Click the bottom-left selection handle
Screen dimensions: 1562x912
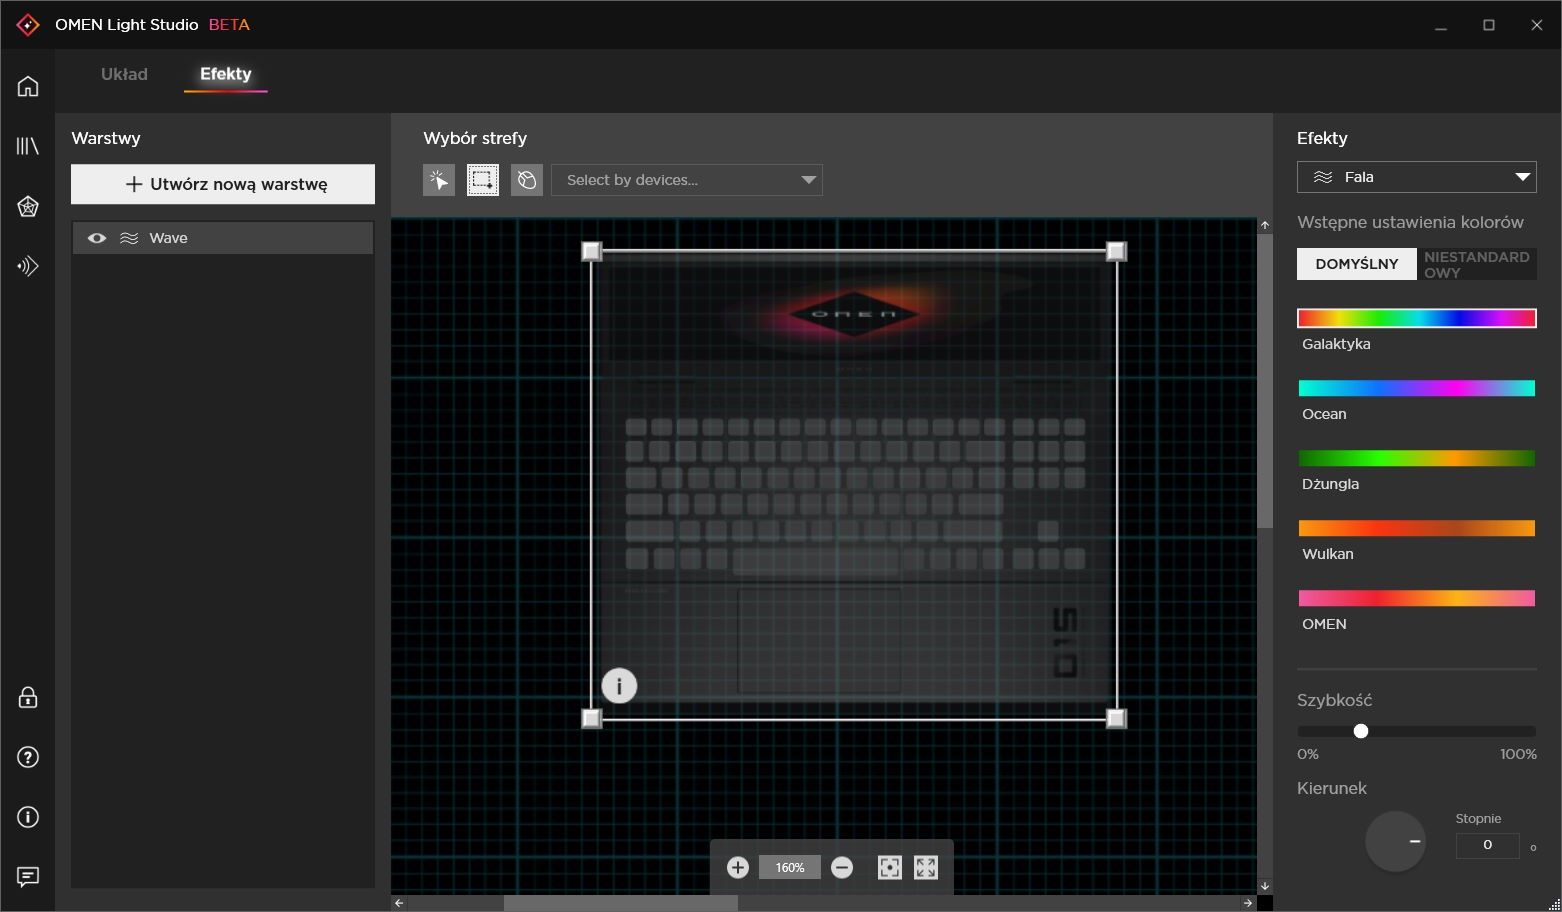click(x=592, y=718)
